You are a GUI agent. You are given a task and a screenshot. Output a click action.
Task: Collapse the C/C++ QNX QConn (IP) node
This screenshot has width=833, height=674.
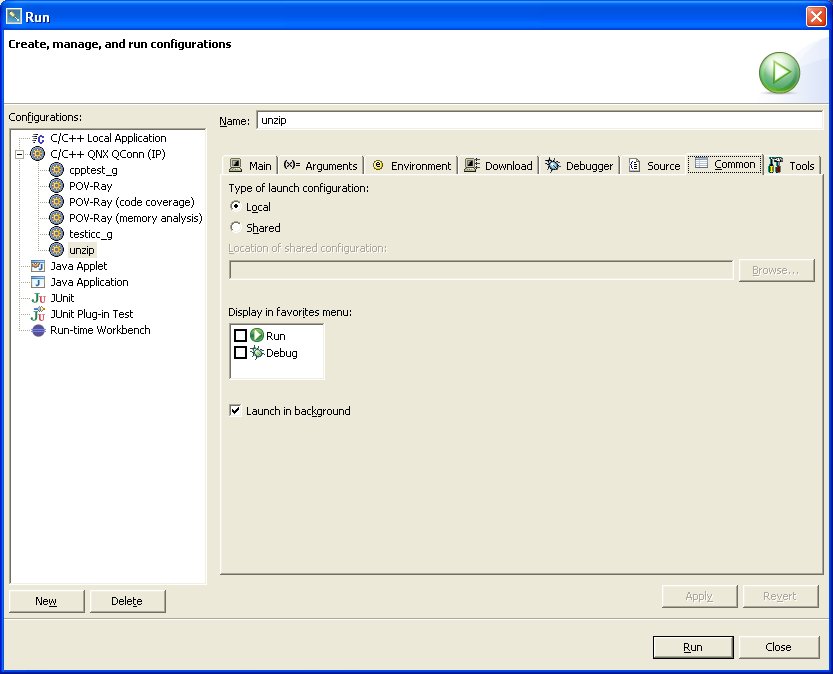20,154
